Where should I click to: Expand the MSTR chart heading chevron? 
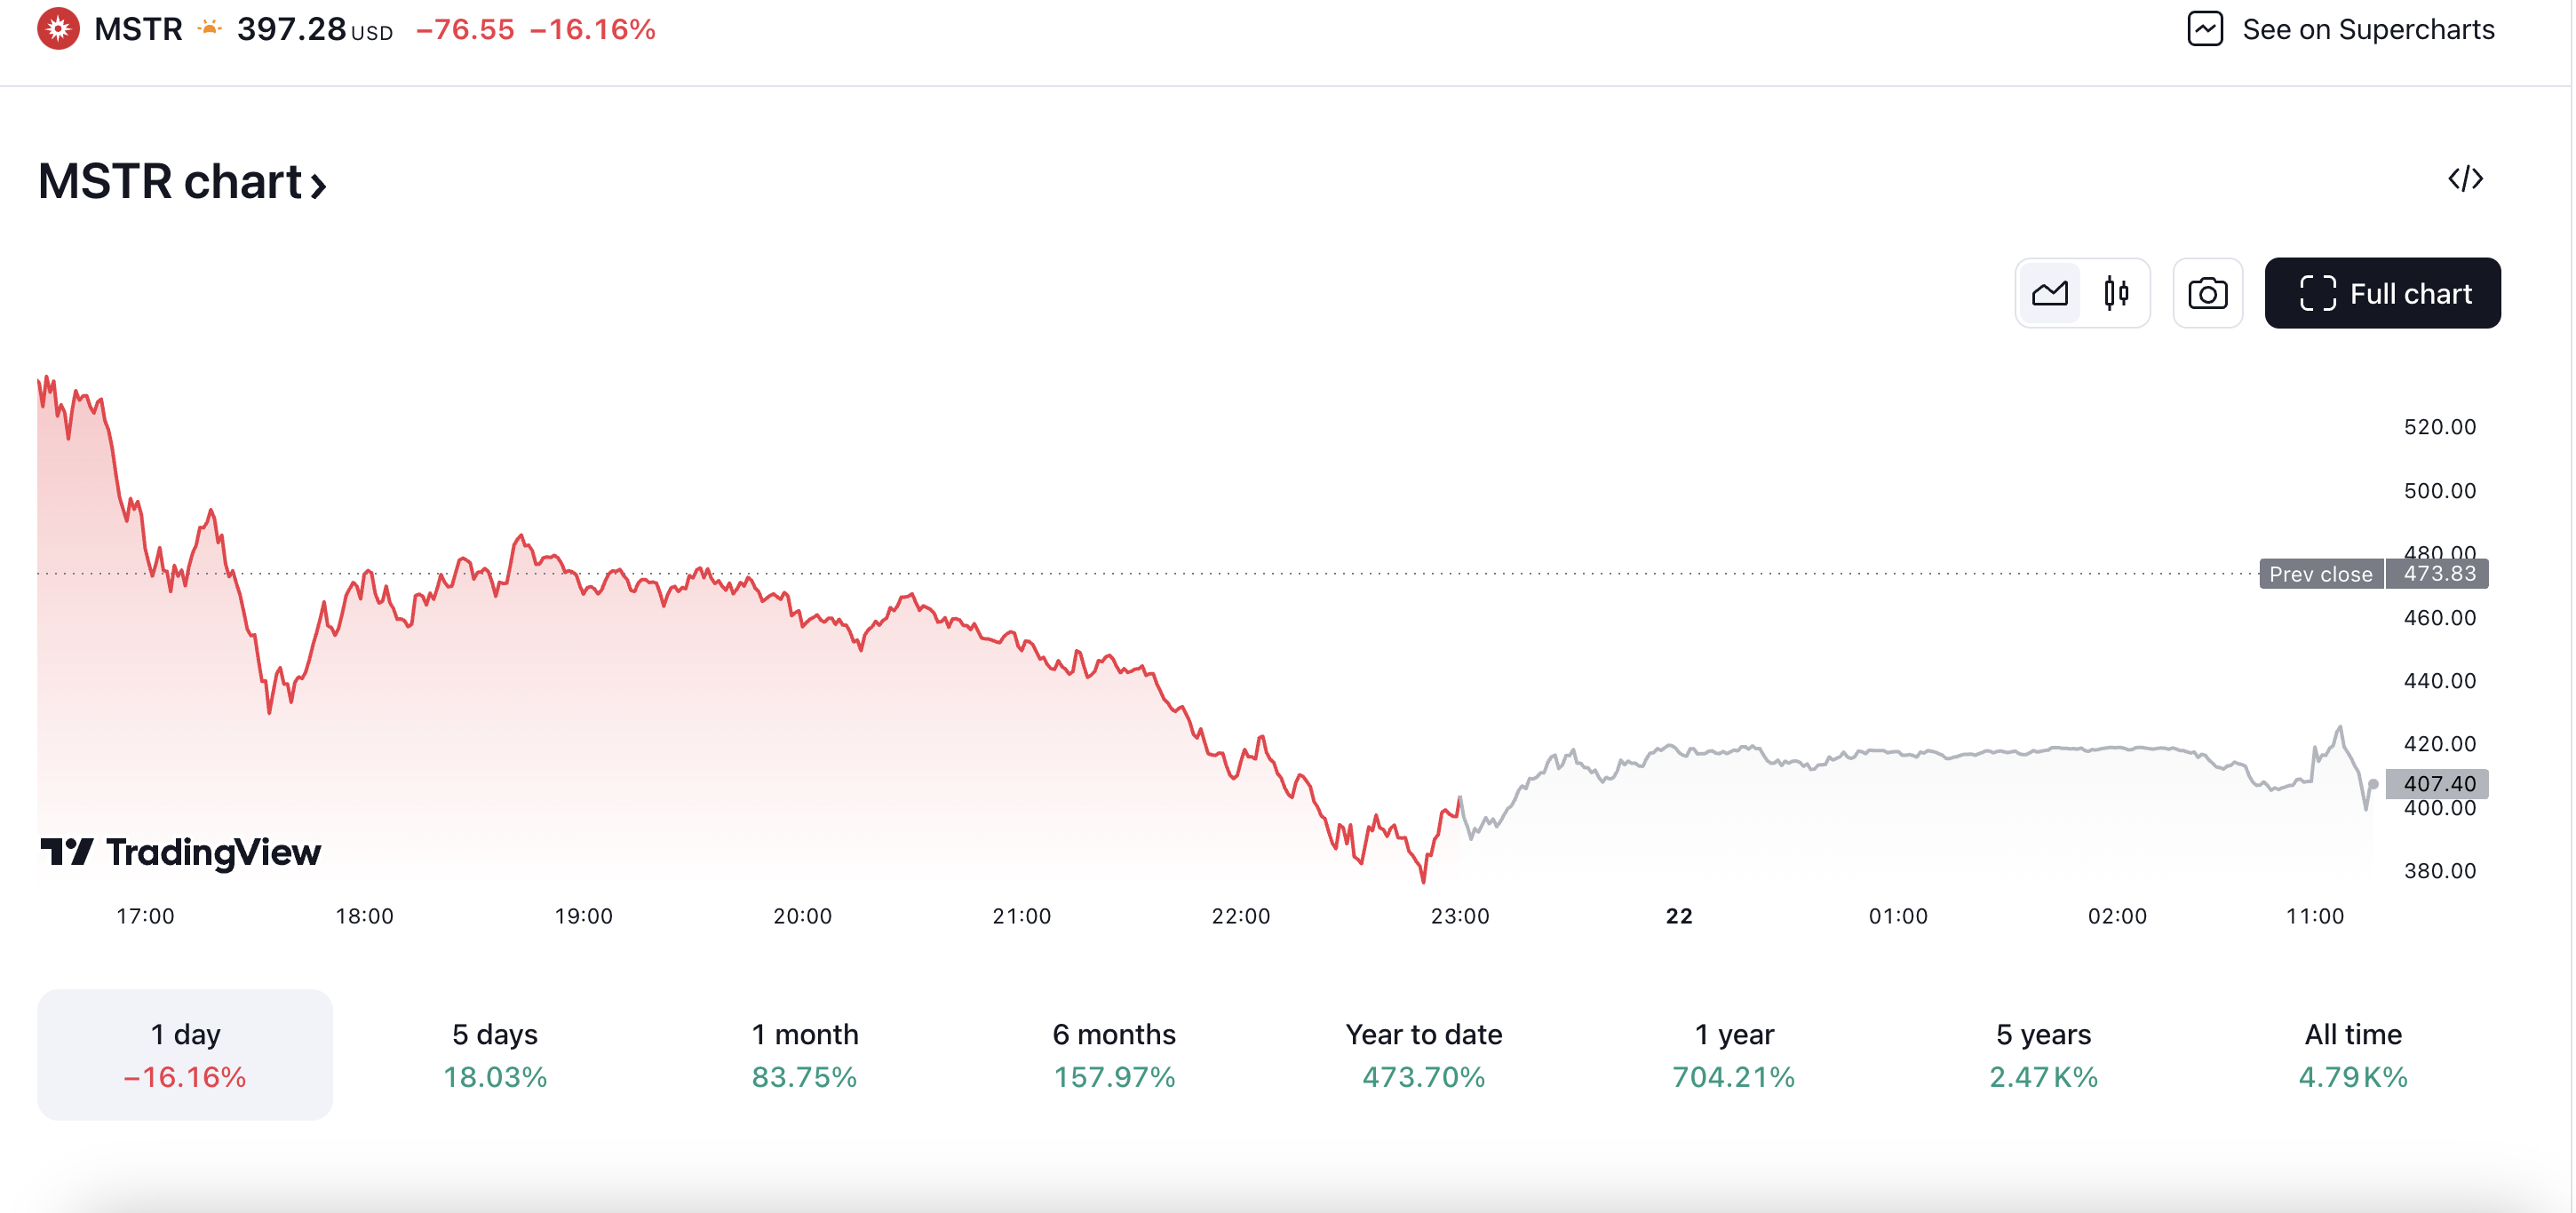click(319, 184)
